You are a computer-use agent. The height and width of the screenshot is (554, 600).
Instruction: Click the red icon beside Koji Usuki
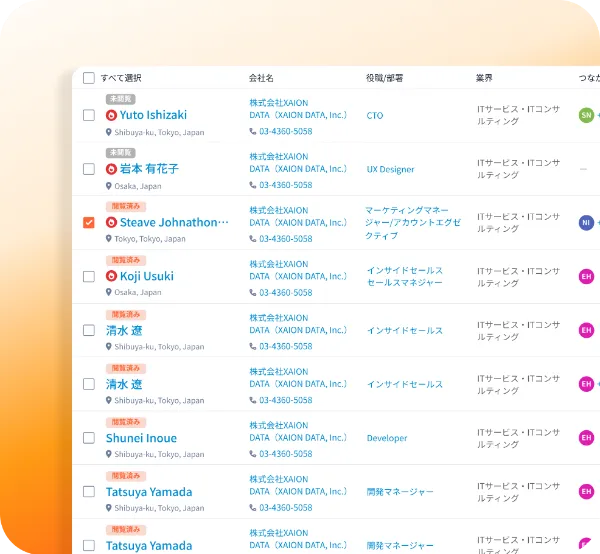coord(111,276)
